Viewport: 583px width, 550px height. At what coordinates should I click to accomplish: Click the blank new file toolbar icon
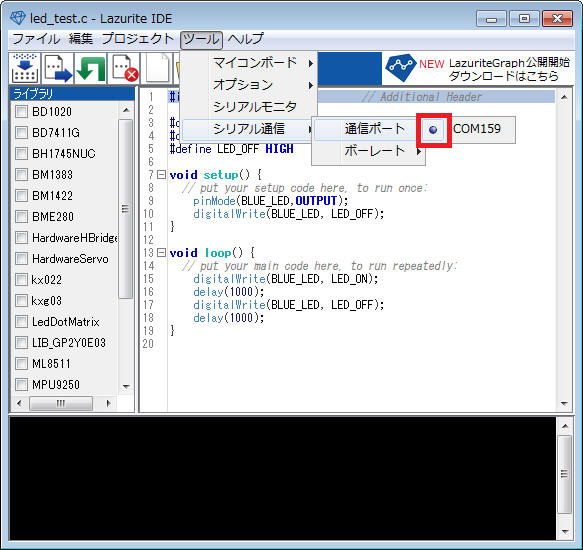tap(158, 68)
